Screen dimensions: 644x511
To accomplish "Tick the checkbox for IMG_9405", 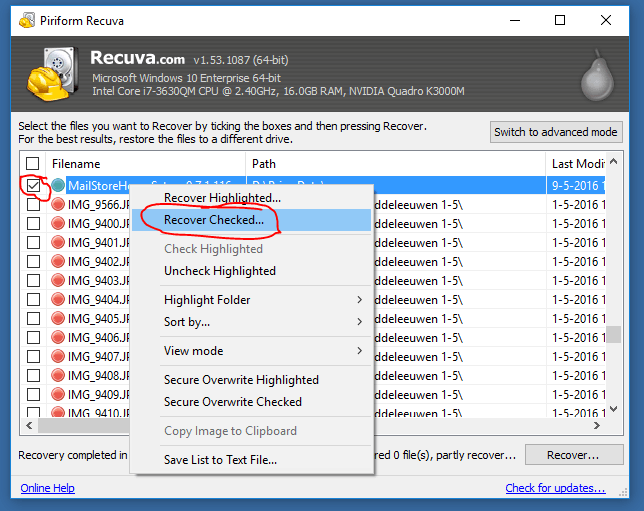I will 33,318.
